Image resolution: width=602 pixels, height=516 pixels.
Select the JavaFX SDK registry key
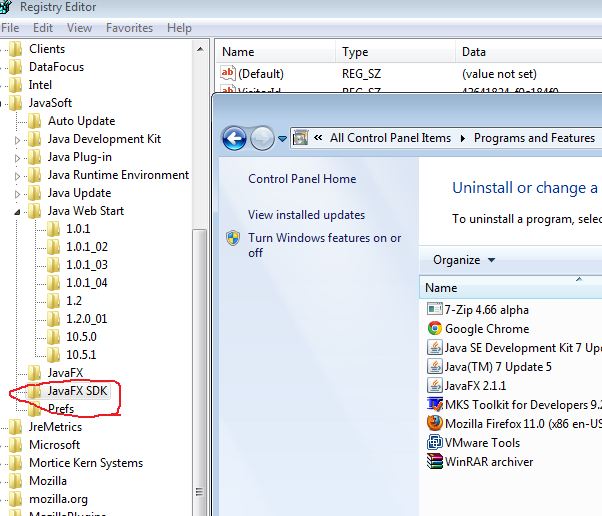pyautogui.click(x=77, y=391)
